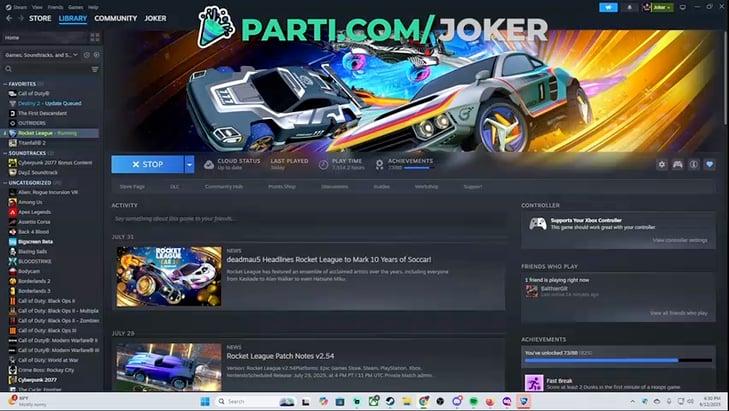The image size is (729, 411).
Task: Click View all friends who play
Action: pos(679,313)
